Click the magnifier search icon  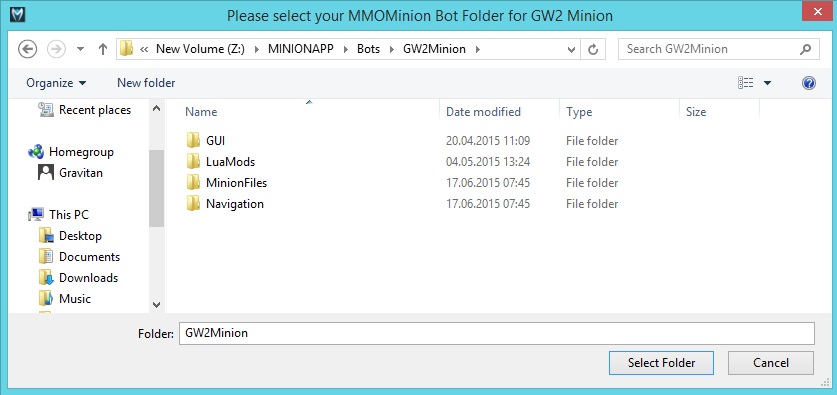pos(806,49)
